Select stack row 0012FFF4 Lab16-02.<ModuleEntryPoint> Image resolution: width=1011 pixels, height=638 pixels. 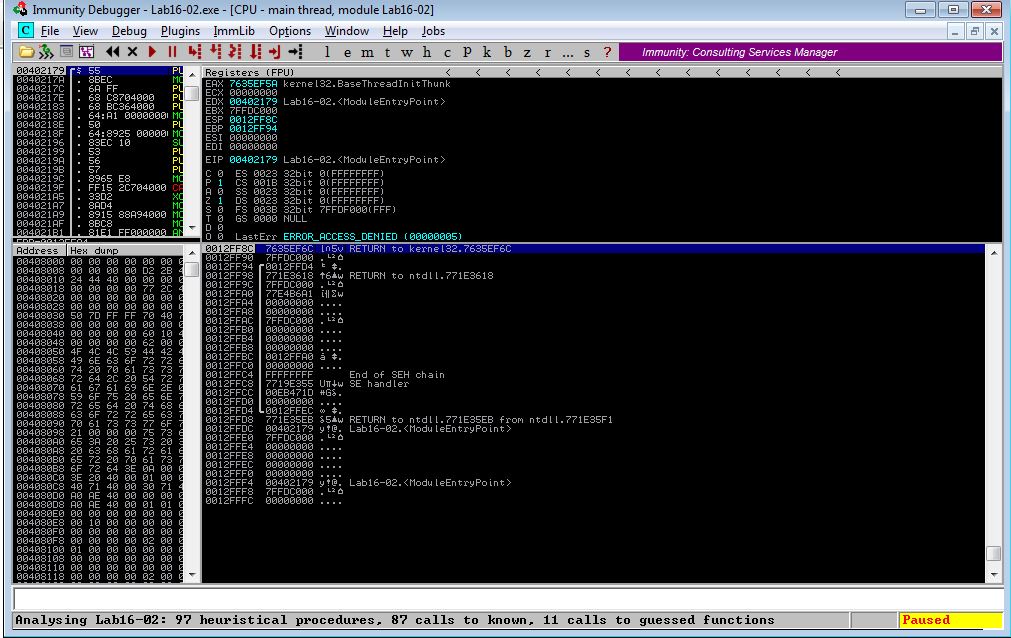[x=594, y=483]
